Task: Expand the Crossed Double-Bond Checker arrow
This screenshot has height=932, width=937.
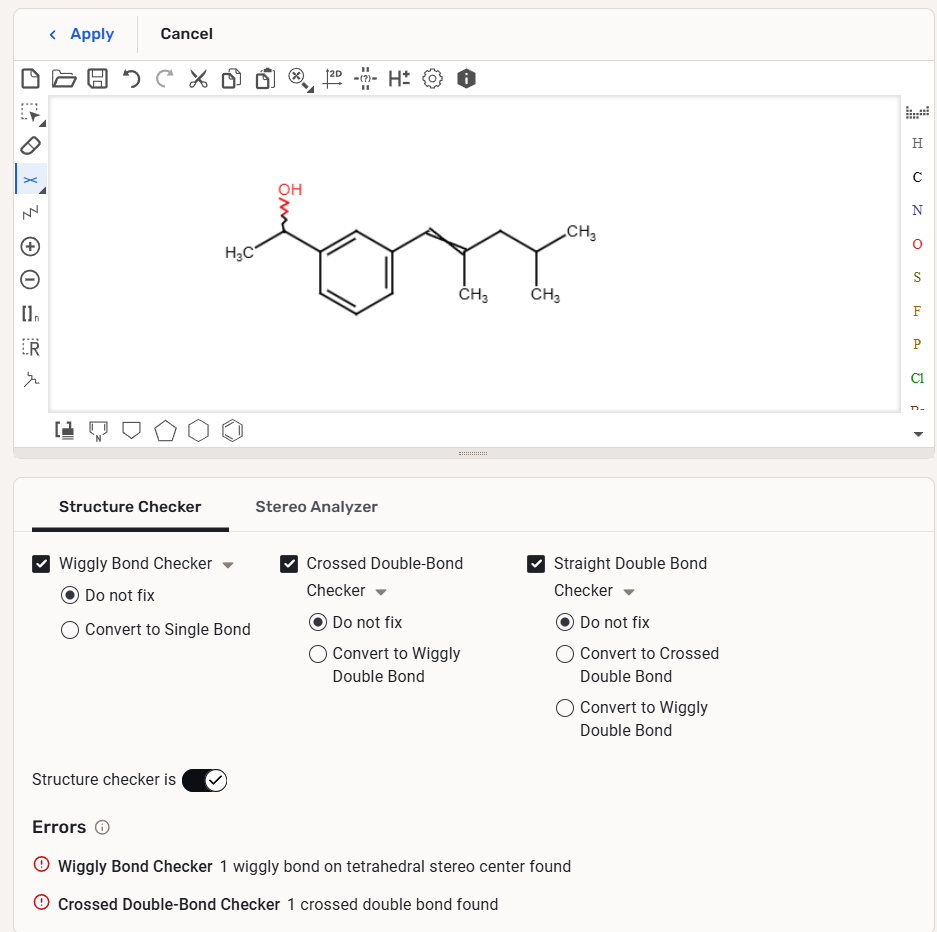Action: tap(381, 592)
